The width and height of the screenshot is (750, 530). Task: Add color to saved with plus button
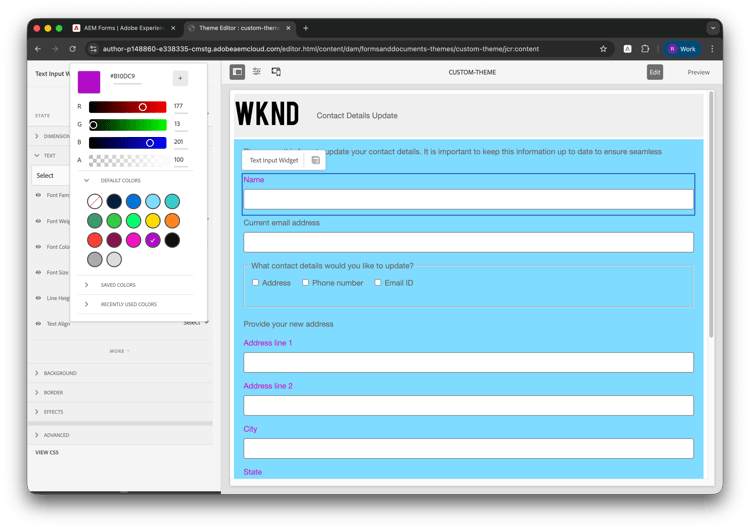(180, 78)
